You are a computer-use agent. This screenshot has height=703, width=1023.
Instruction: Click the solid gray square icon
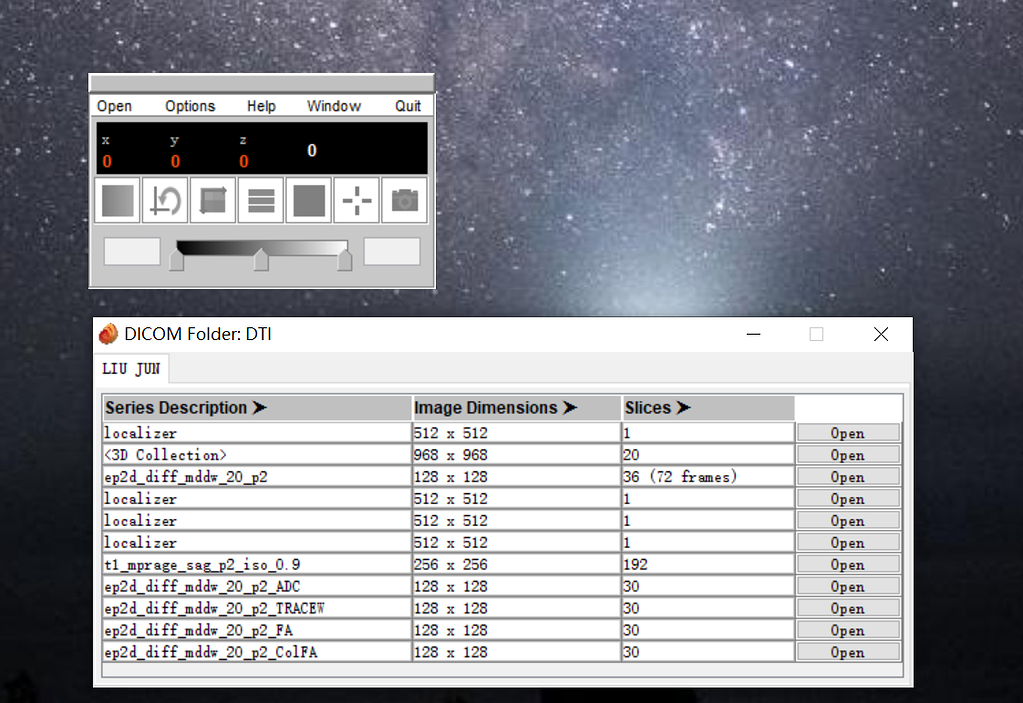[x=309, y=201]
